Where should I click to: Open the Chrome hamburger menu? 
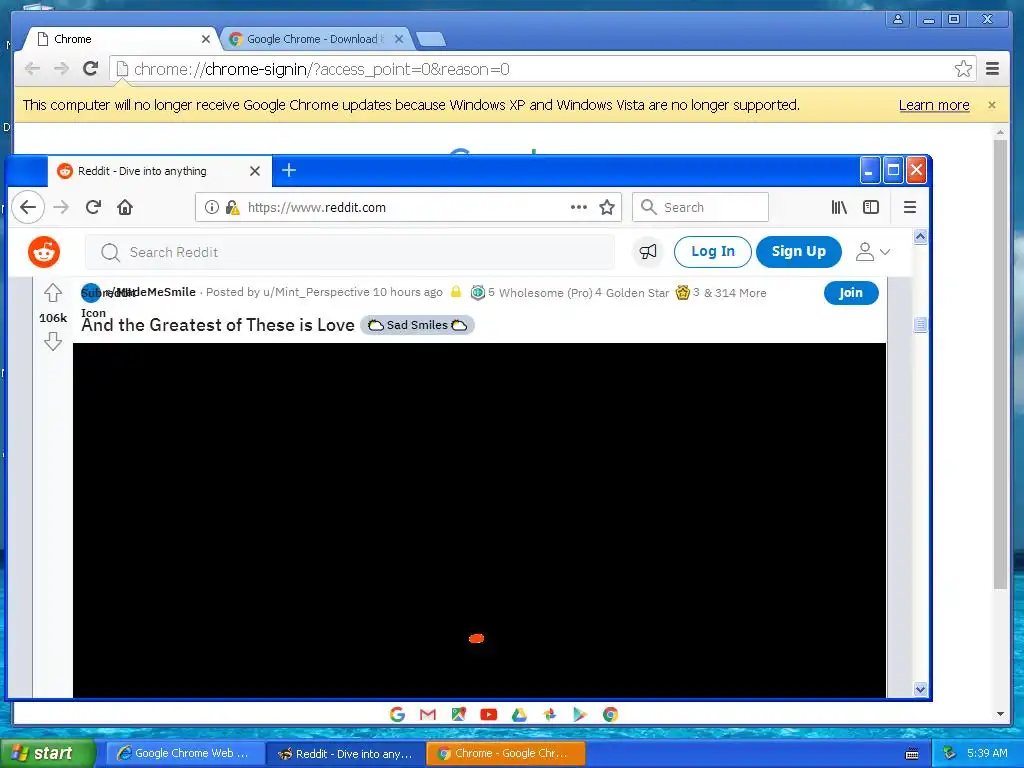coord(992,69)
